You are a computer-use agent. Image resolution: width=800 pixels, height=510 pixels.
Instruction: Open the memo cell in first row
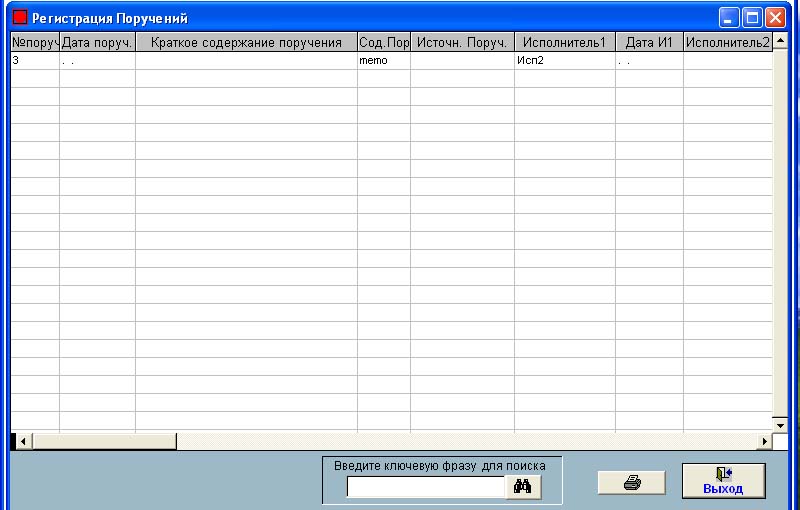click(384, 60)
